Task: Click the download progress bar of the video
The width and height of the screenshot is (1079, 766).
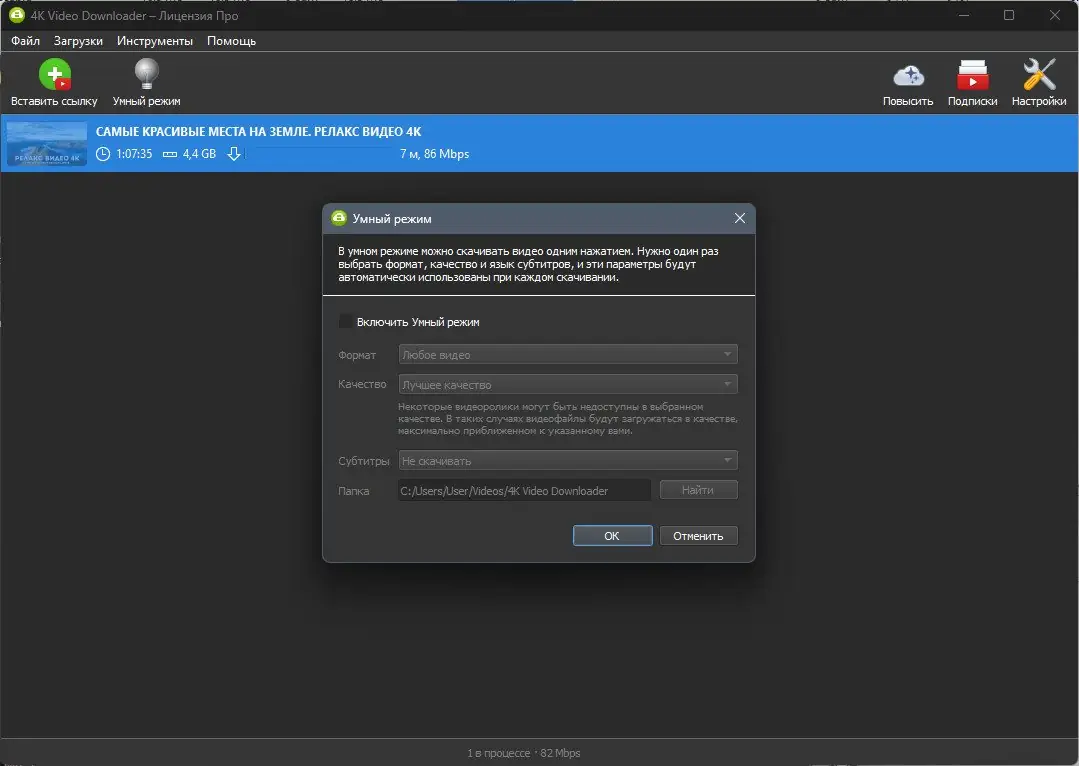Action: [319, 153]
